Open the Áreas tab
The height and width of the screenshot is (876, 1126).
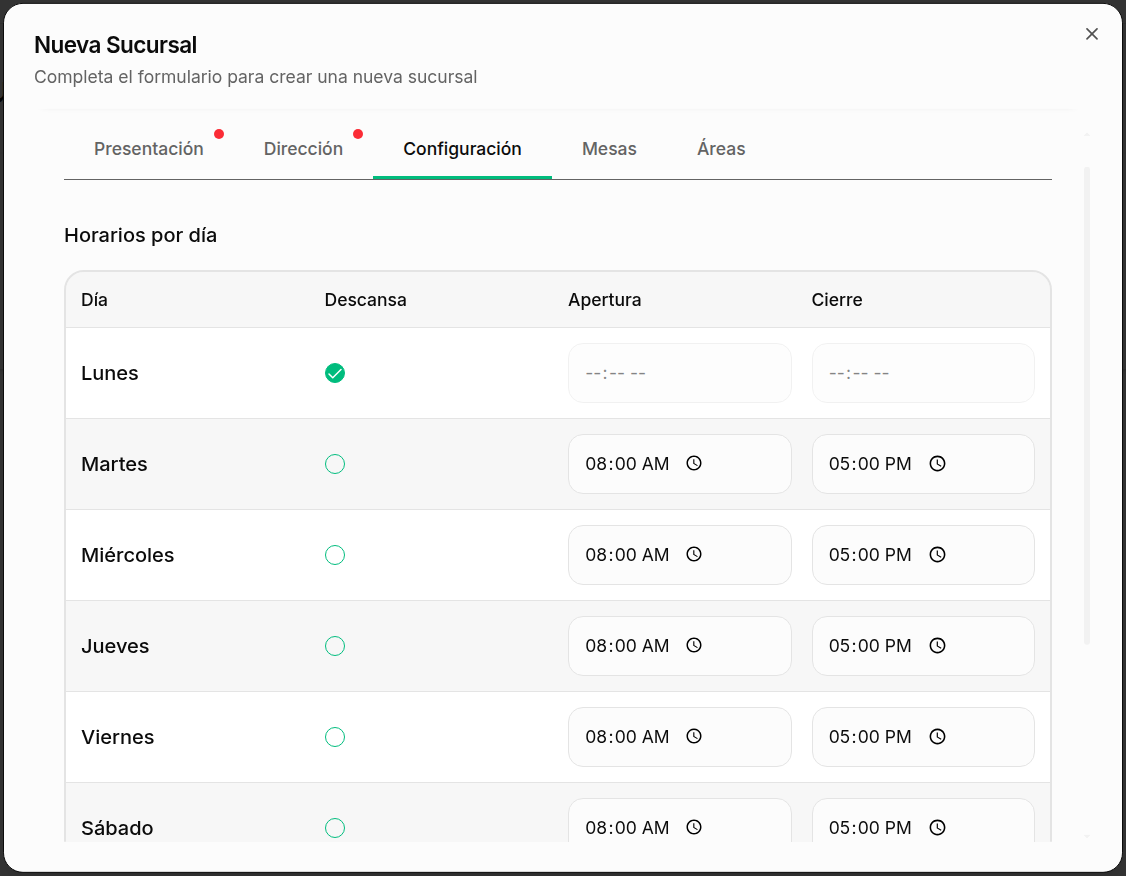[720, 148]
